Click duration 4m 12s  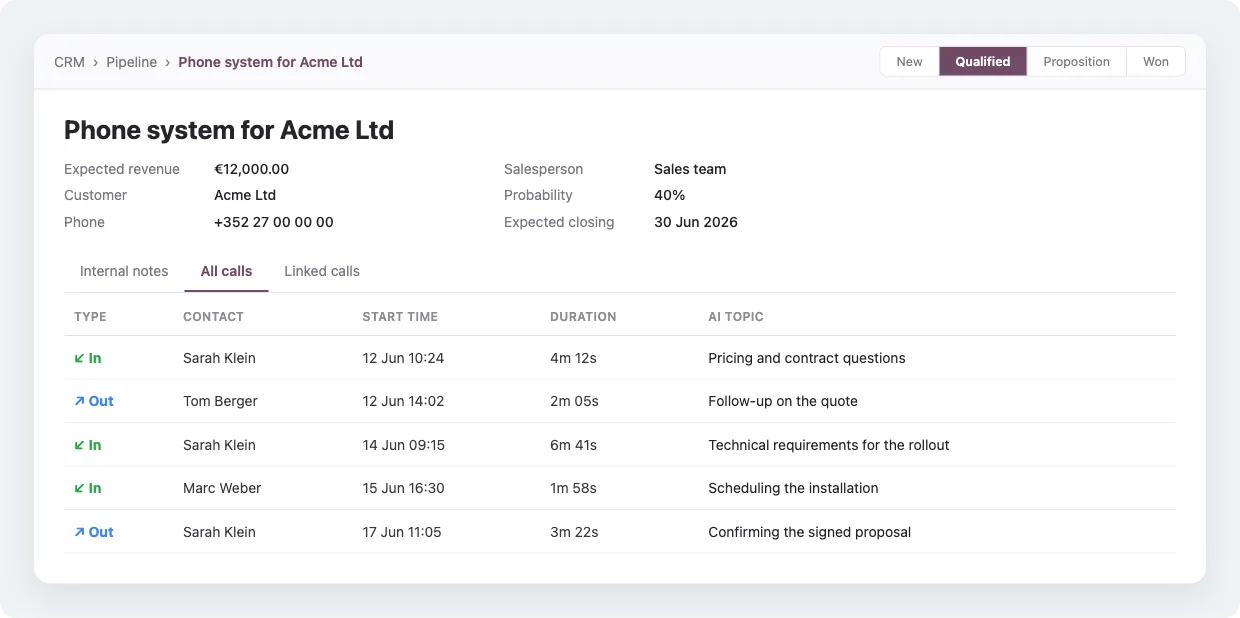pyautogui.click(x=573, y=358)
